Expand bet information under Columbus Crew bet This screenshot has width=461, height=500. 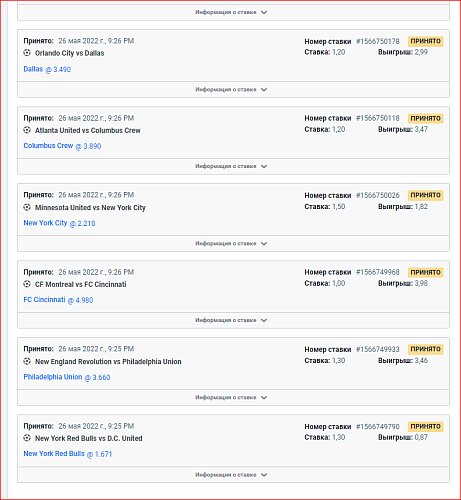(231, 166)
